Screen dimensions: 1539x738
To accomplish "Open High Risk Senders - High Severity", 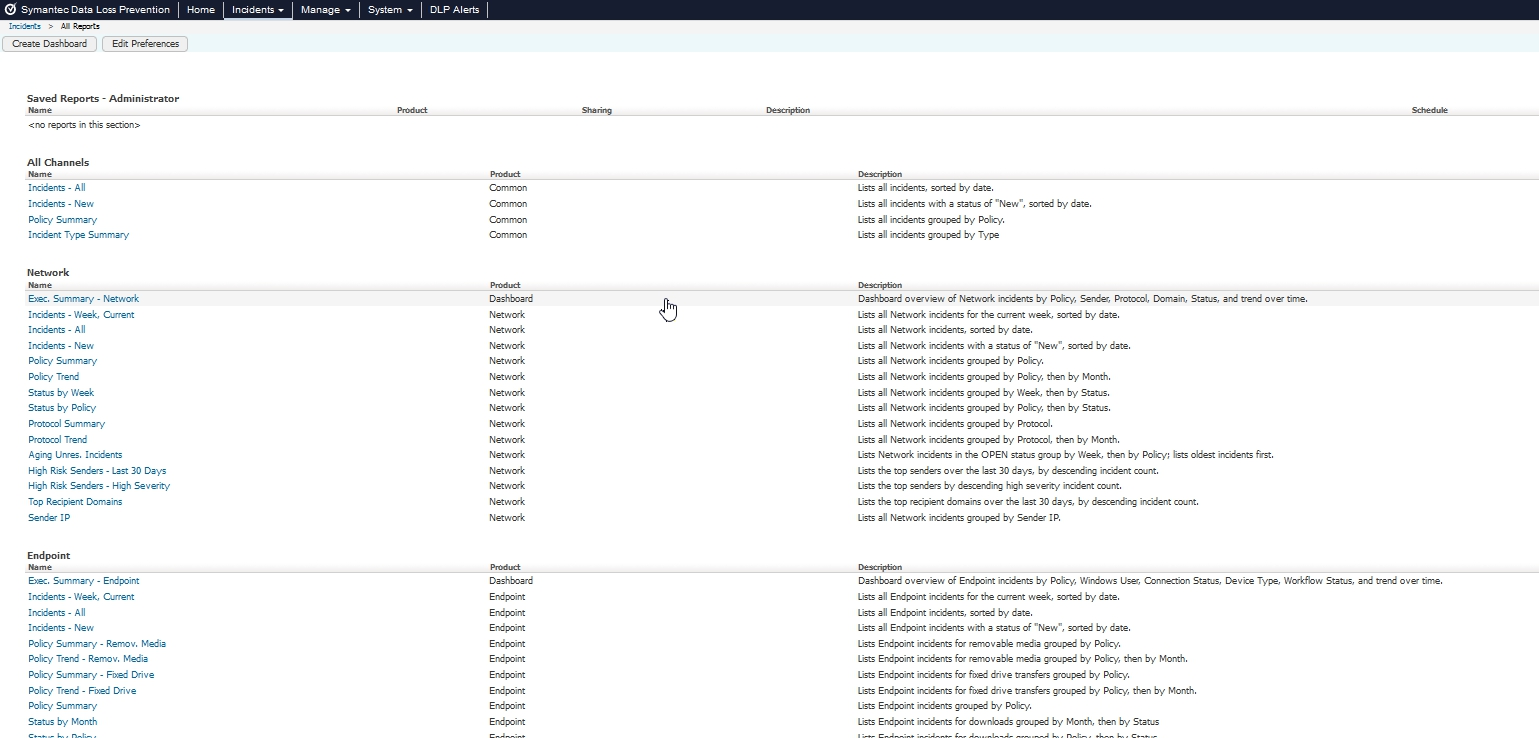I will pos(99,486).
